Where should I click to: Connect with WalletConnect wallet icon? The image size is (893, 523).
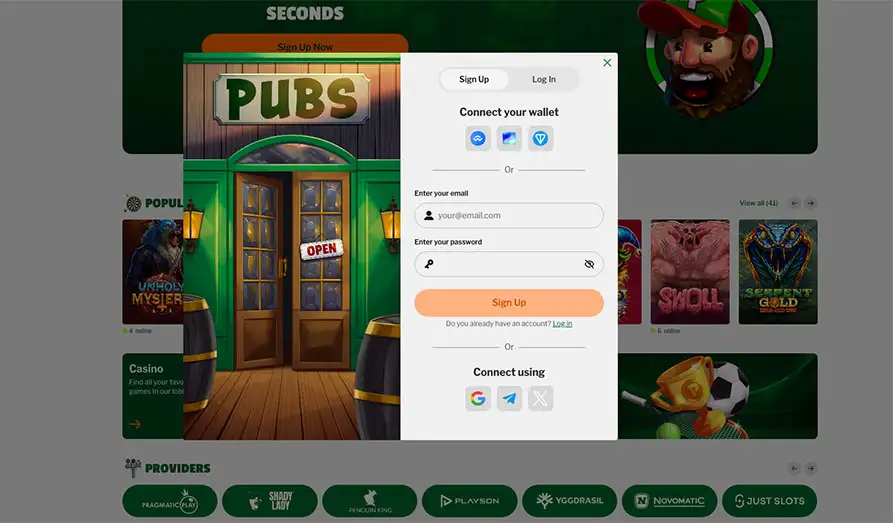tap(478, 138)
